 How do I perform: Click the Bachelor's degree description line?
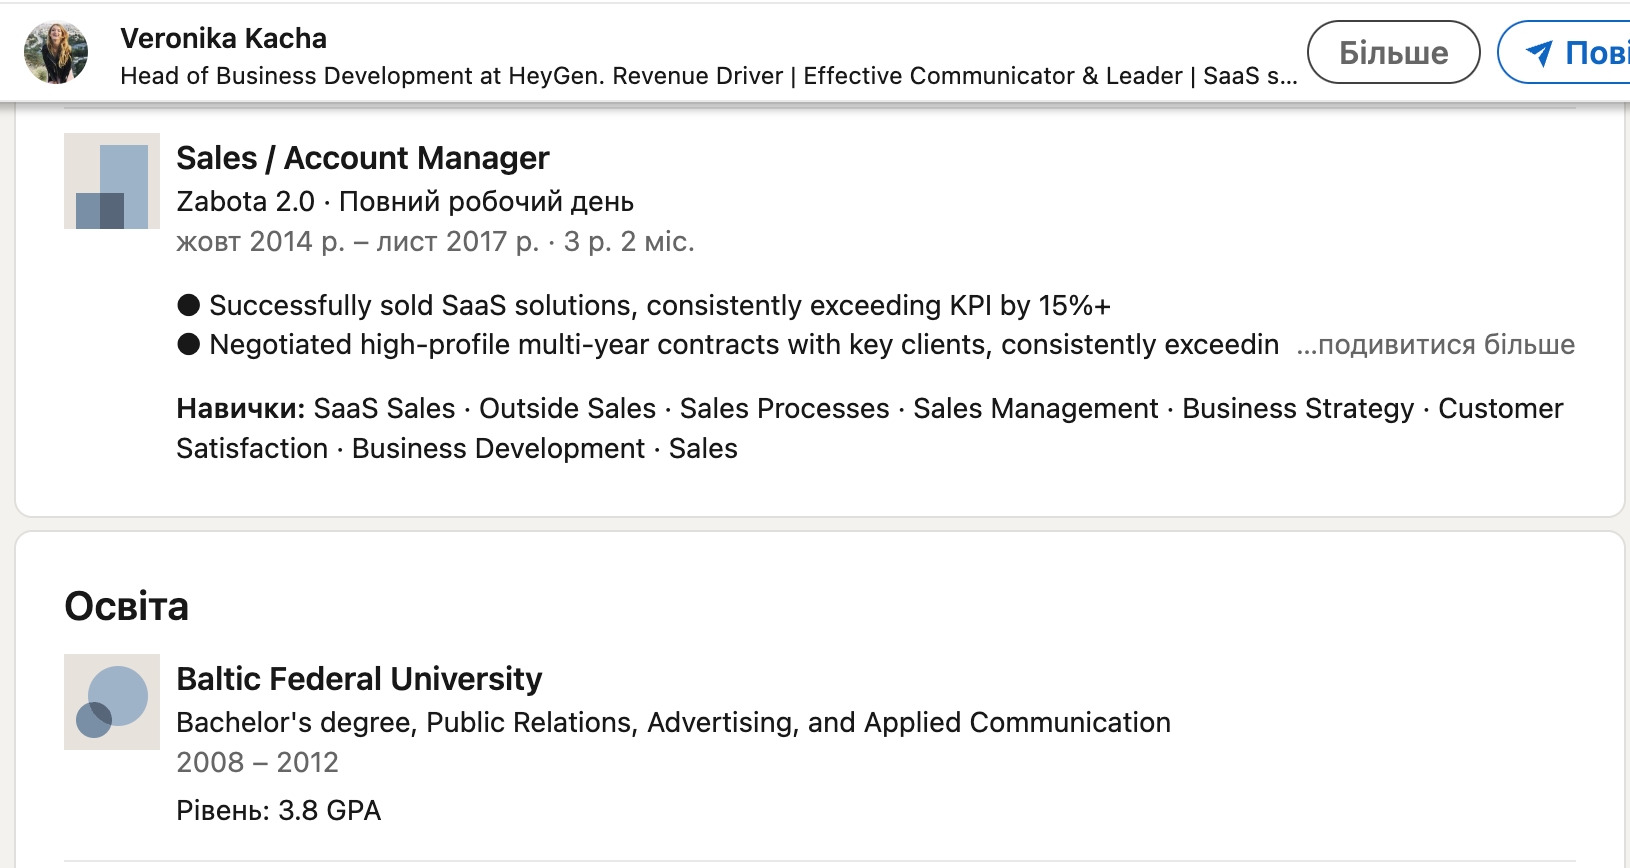tap(673, 722)
